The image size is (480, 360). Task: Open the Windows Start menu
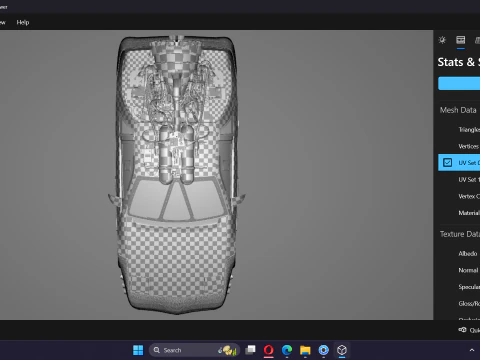point(138,350)
